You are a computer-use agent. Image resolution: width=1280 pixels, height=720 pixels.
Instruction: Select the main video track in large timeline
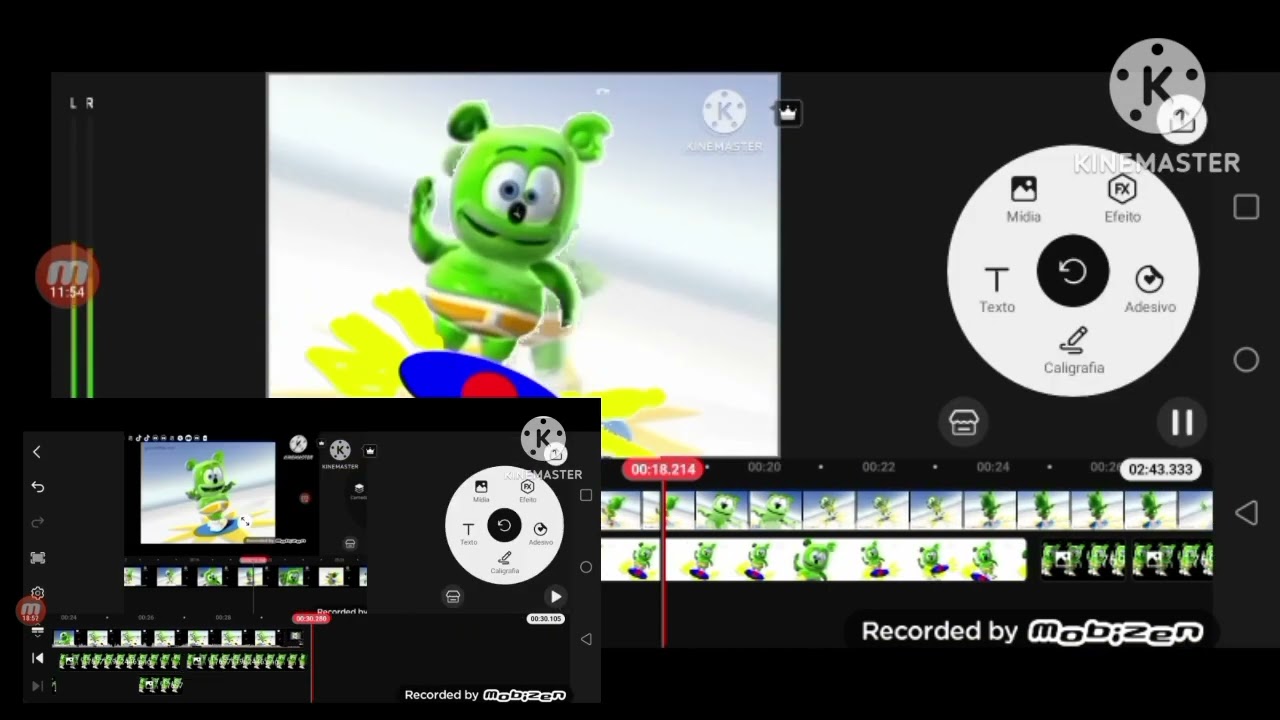click(x=907, y=509)
